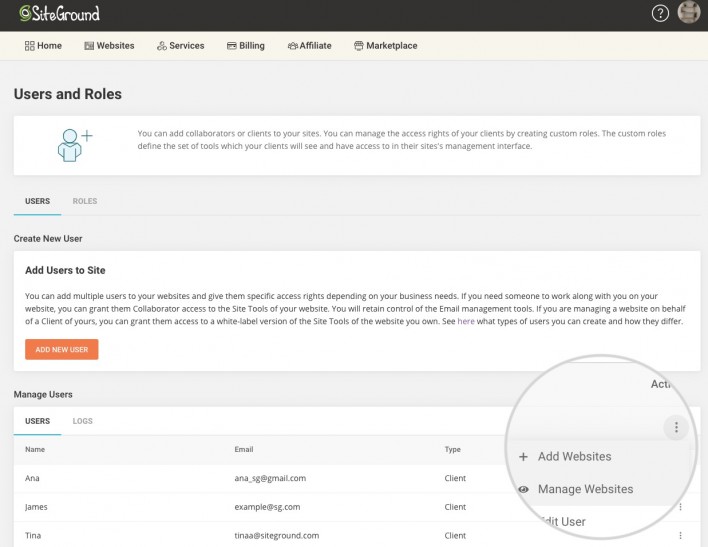
Task: Click the Marketplace store icon
Action: [359, 46]
